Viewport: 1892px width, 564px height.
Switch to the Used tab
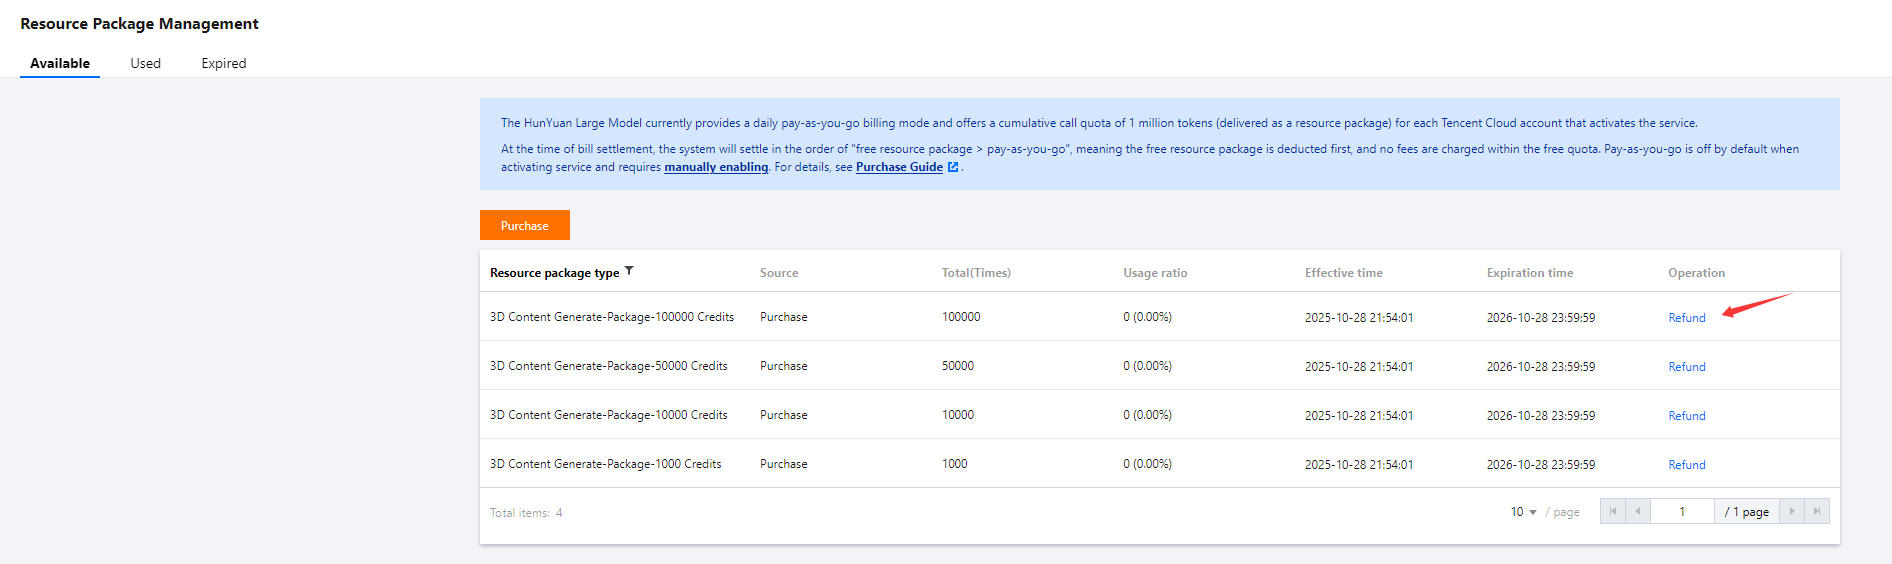tap(145, 63)
